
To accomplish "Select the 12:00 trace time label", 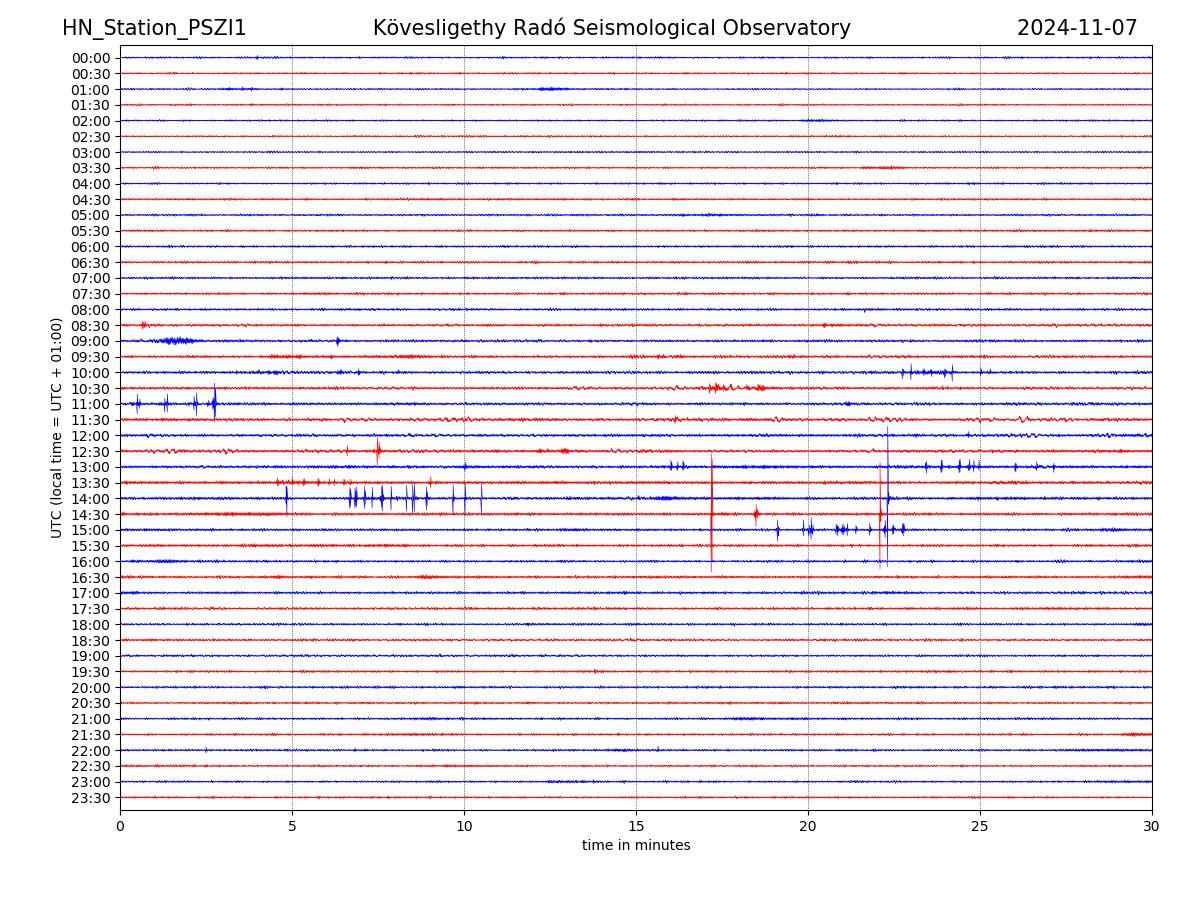I will pyautogui.click(x=91, y=436).
